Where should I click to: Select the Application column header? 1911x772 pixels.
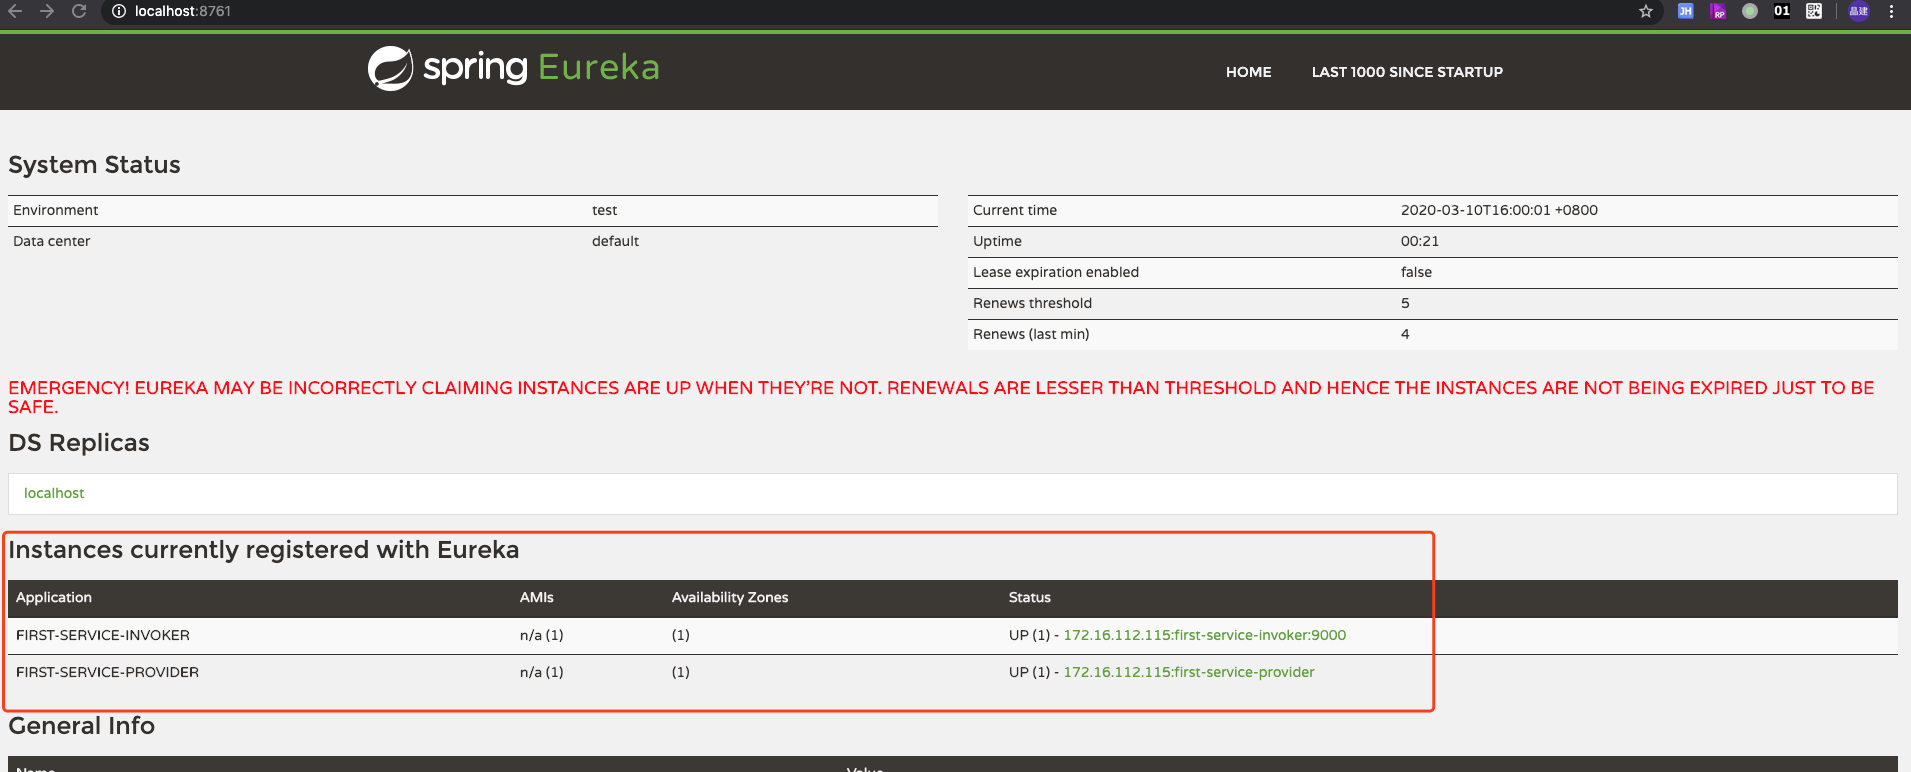point(54,597)
